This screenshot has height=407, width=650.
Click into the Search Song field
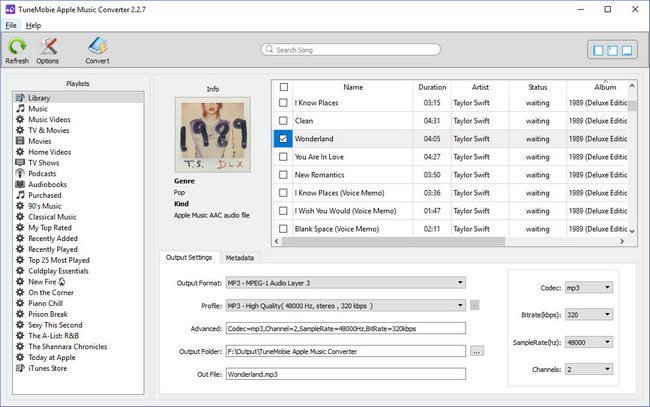351,50
